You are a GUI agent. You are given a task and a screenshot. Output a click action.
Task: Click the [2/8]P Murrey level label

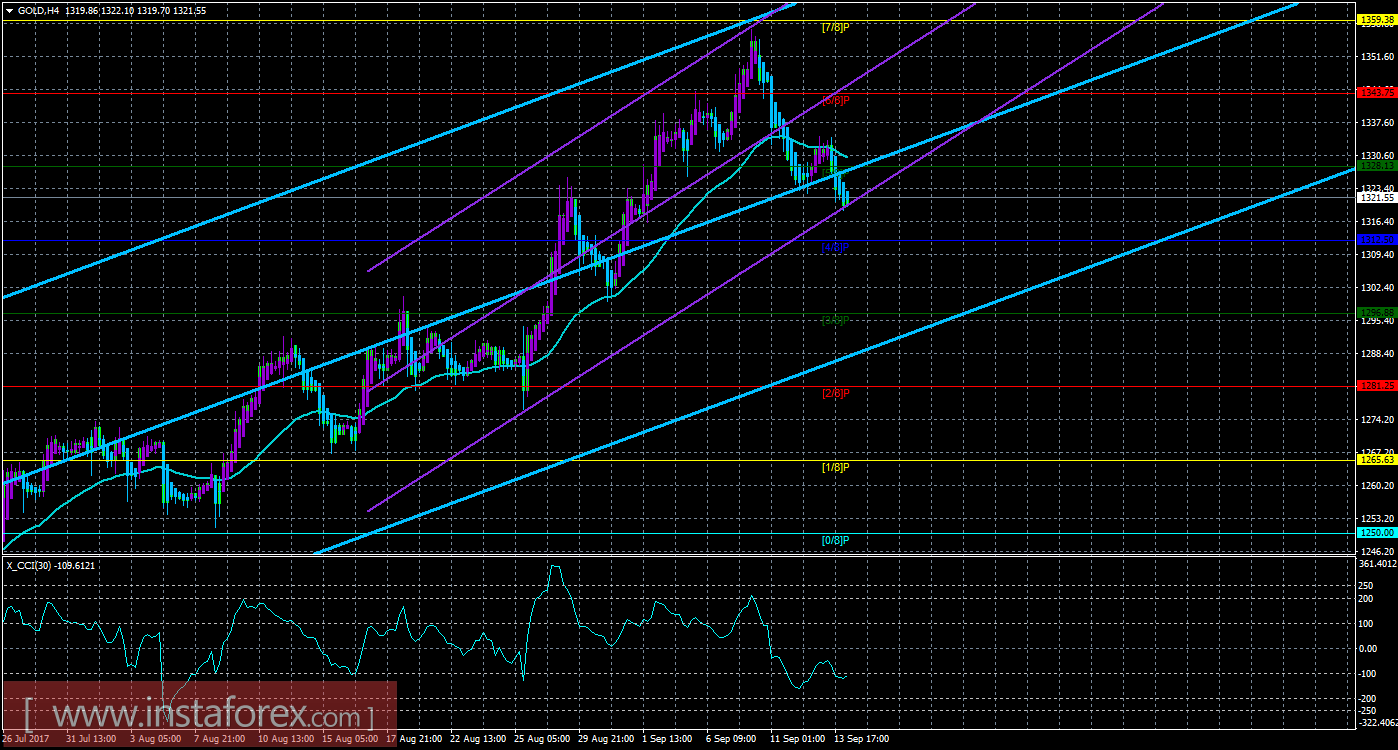point(835,393)
